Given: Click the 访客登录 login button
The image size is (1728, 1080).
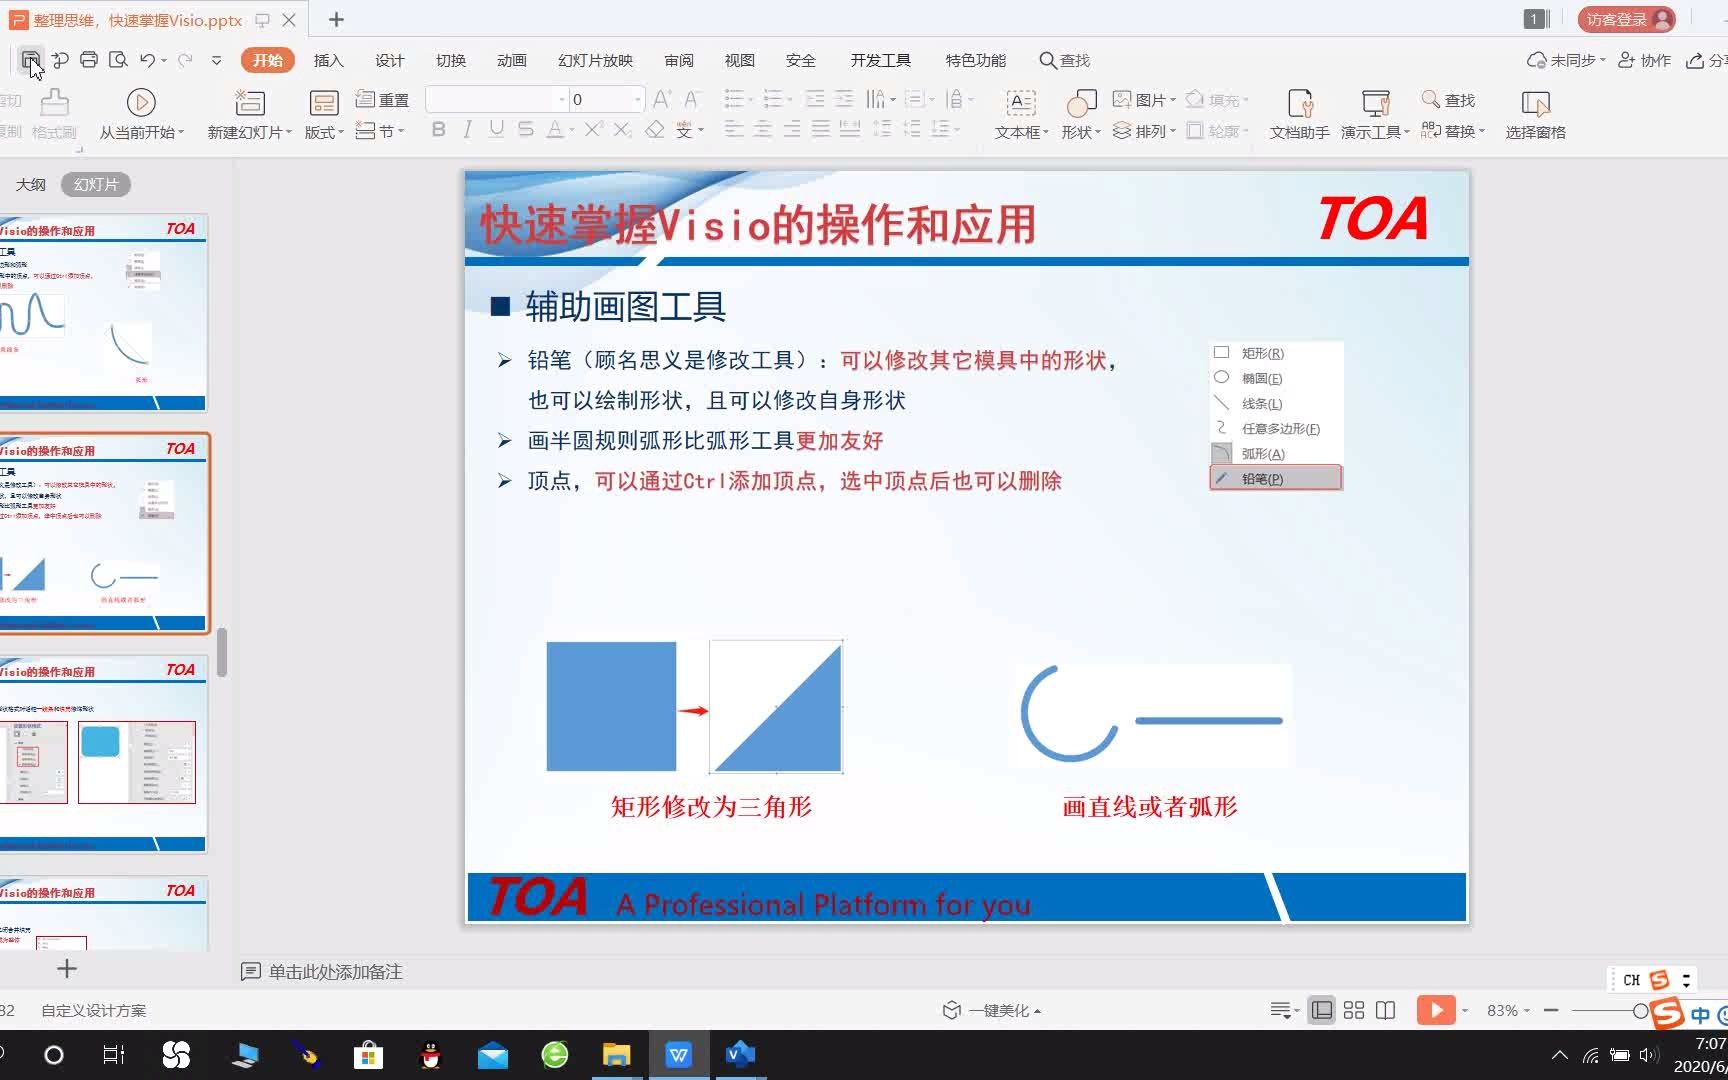Looking at the screenshot, I should coord(1620,19).
